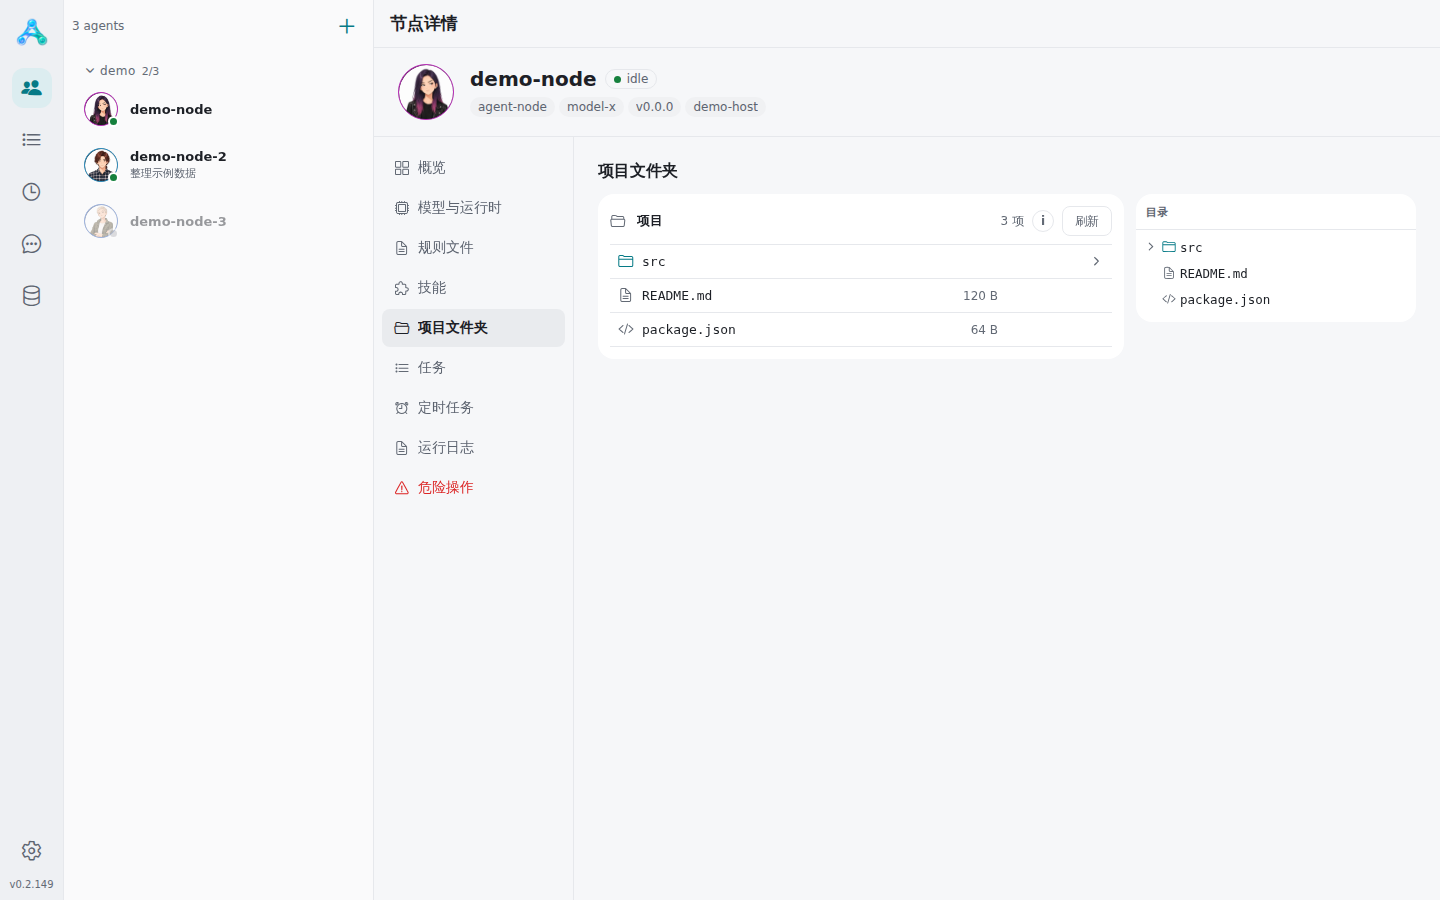Viewport: 1440px width, 900px height.
Task: Click the v0.0.0 version tag
Action: [655, 107]
